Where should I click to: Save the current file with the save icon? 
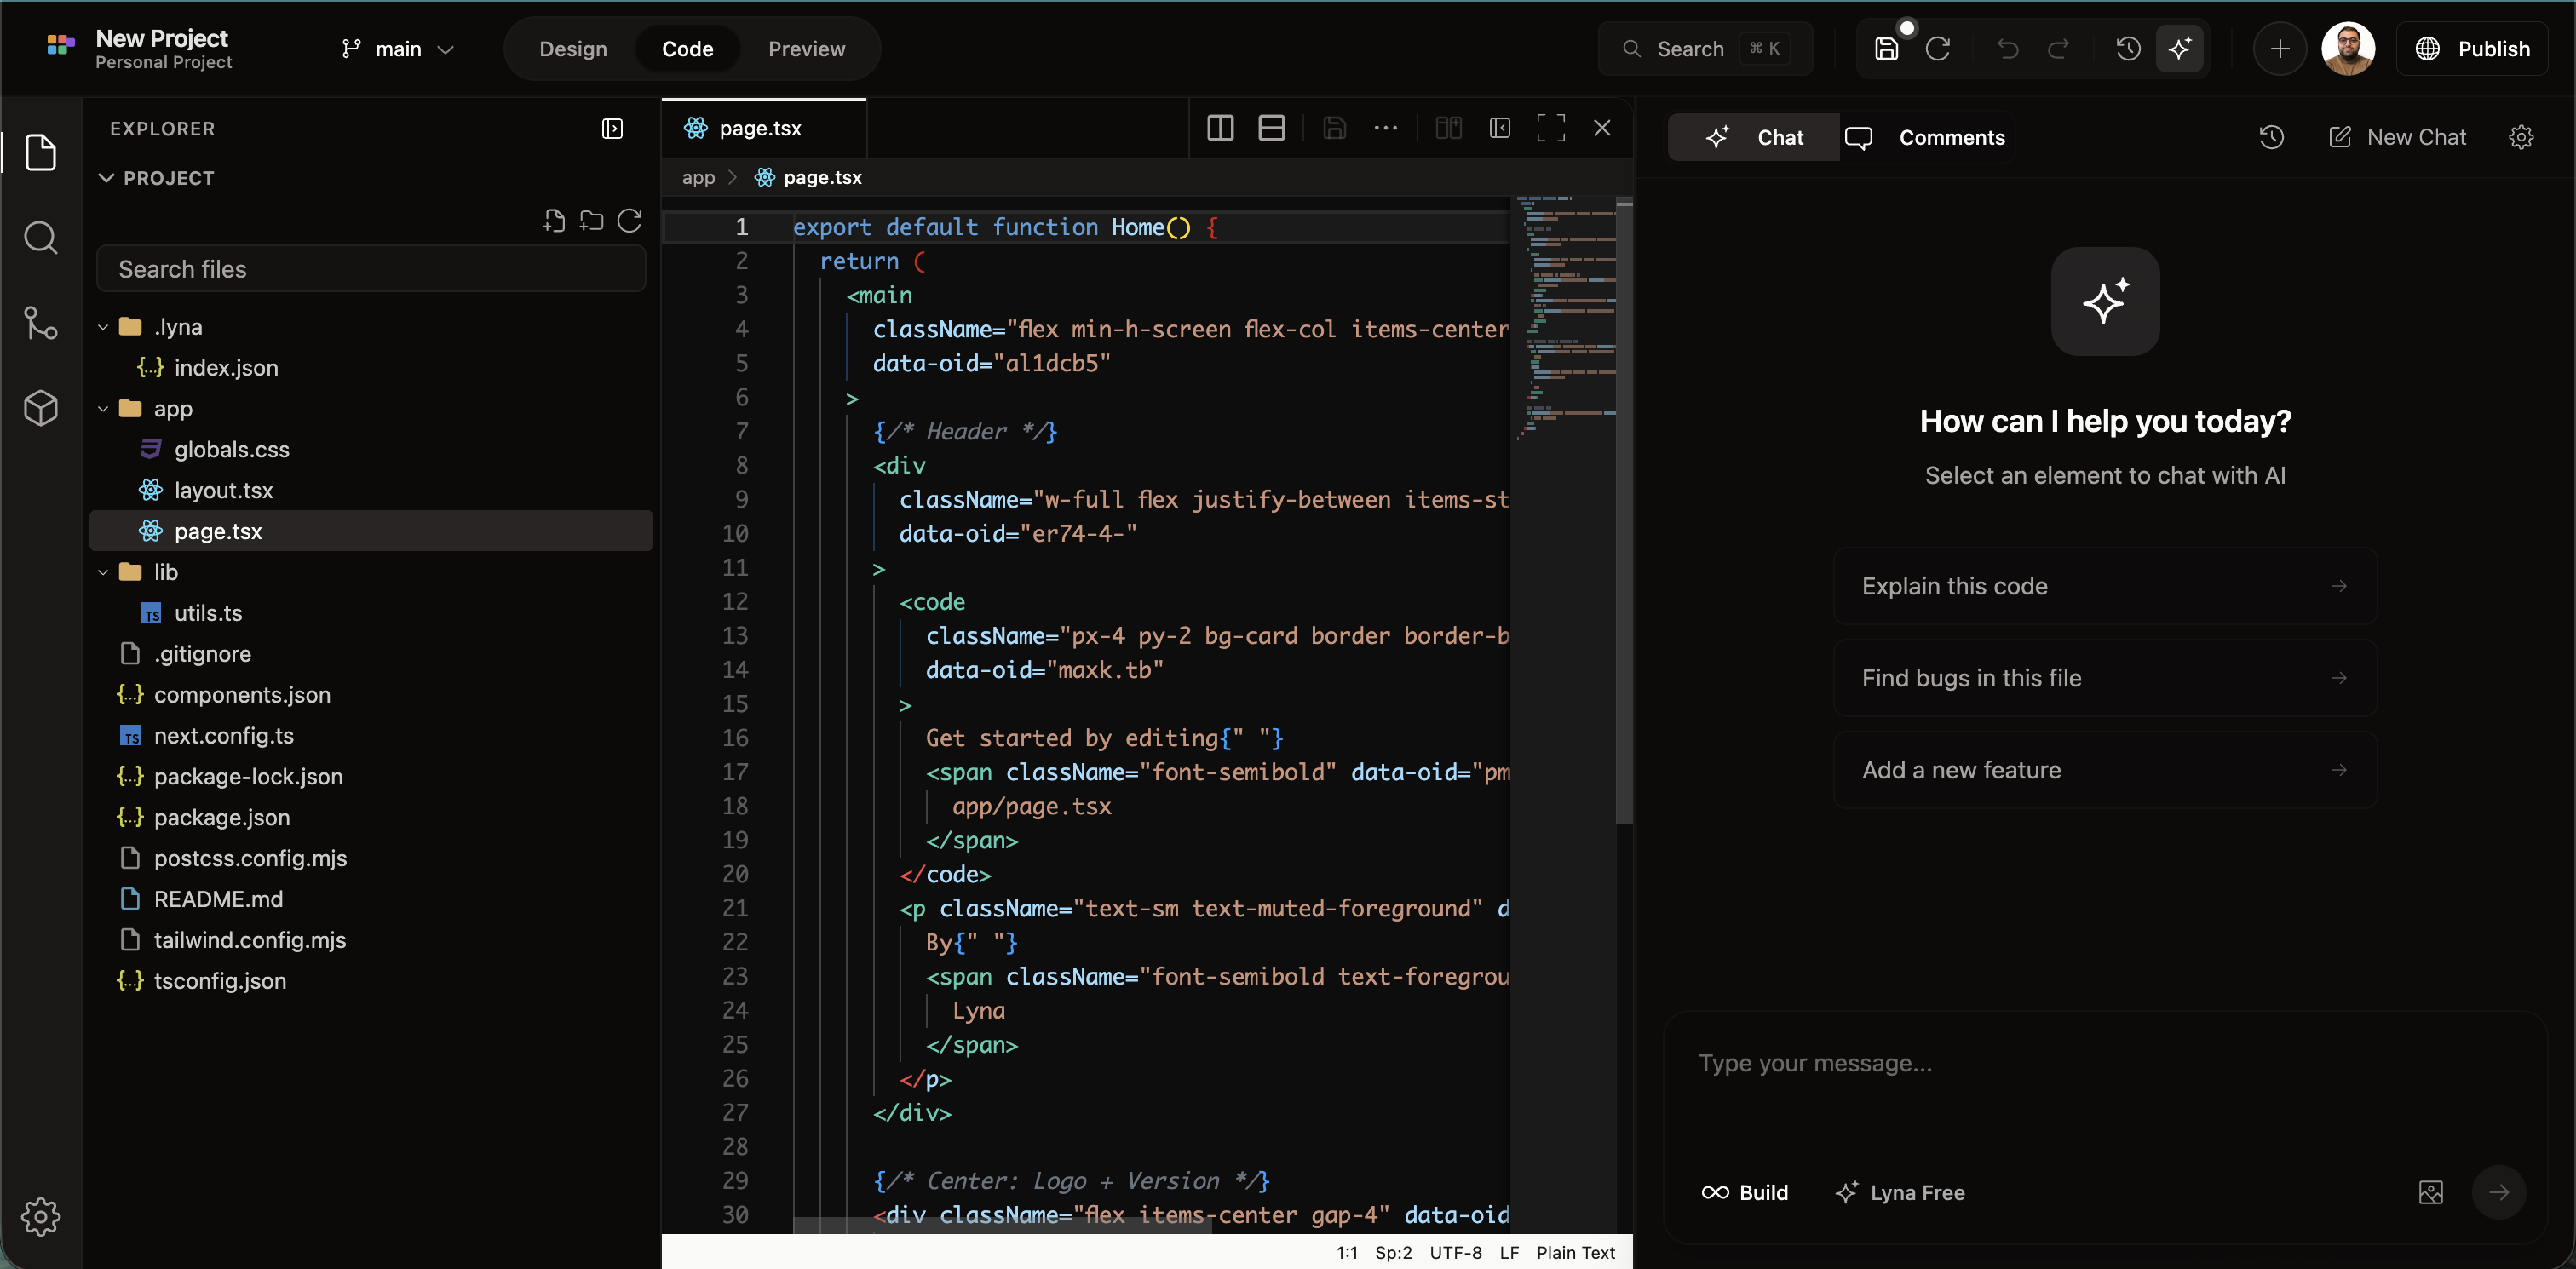pos(1886,48)
